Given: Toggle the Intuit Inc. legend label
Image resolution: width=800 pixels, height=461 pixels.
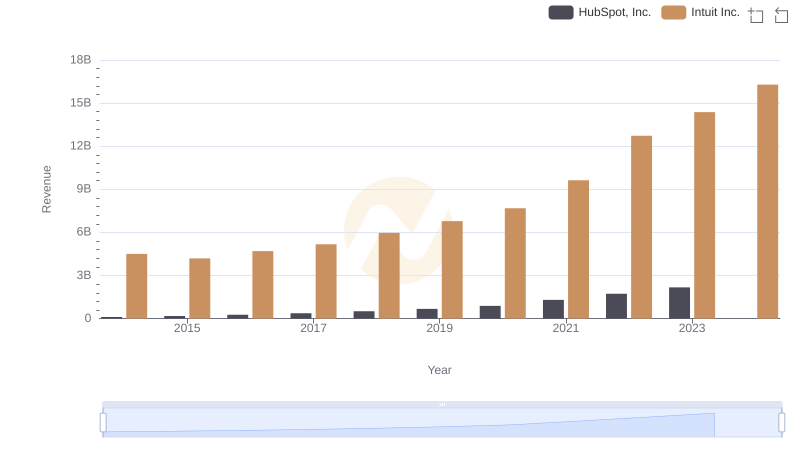Looking at the screenshot, I should click(715, 12).
